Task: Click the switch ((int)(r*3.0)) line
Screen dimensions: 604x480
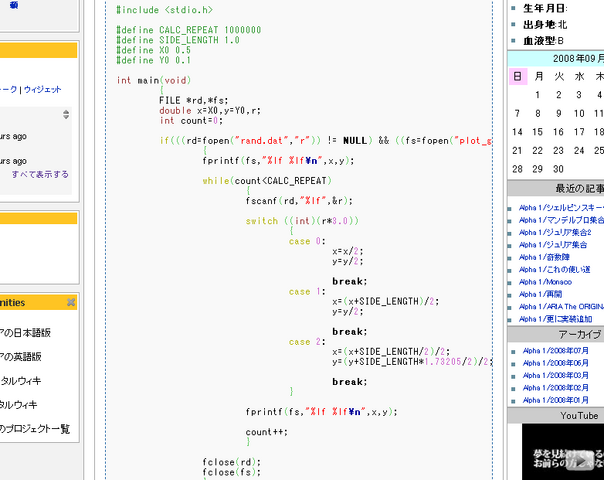Action: (302, 221)
